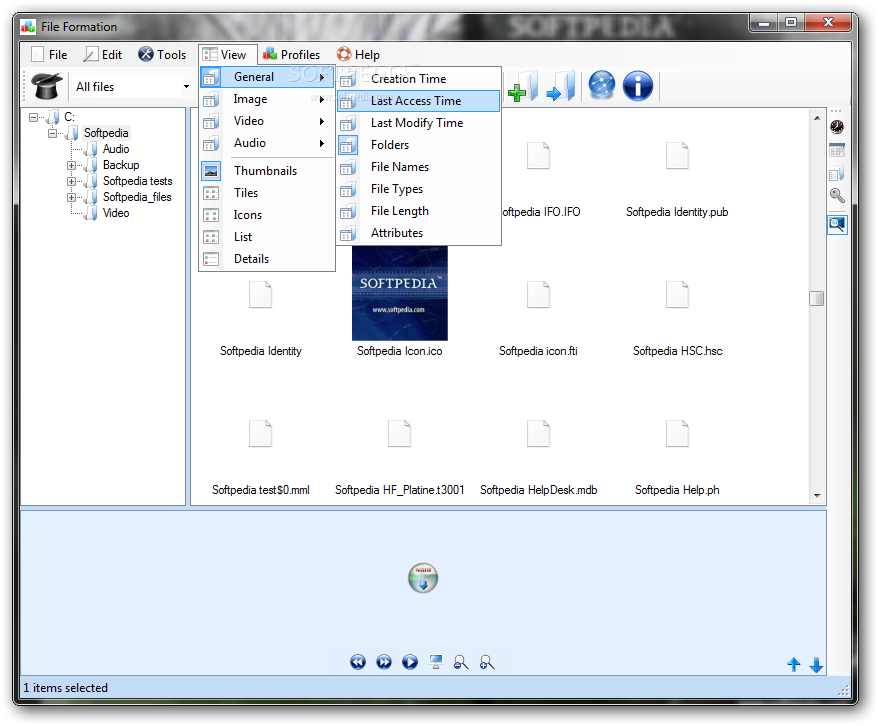Click the round download icon in preview pane
Screen dimensions: 879x726
[423, 578]
